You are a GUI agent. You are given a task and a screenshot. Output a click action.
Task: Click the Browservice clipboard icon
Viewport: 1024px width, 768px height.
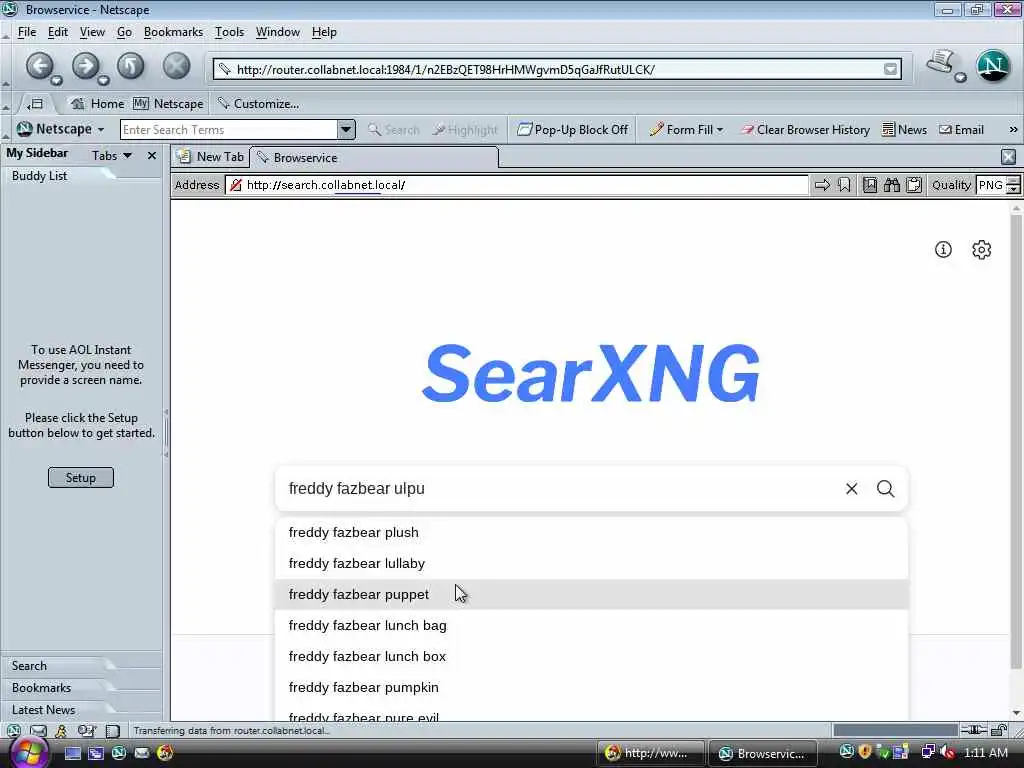point(914,185)
